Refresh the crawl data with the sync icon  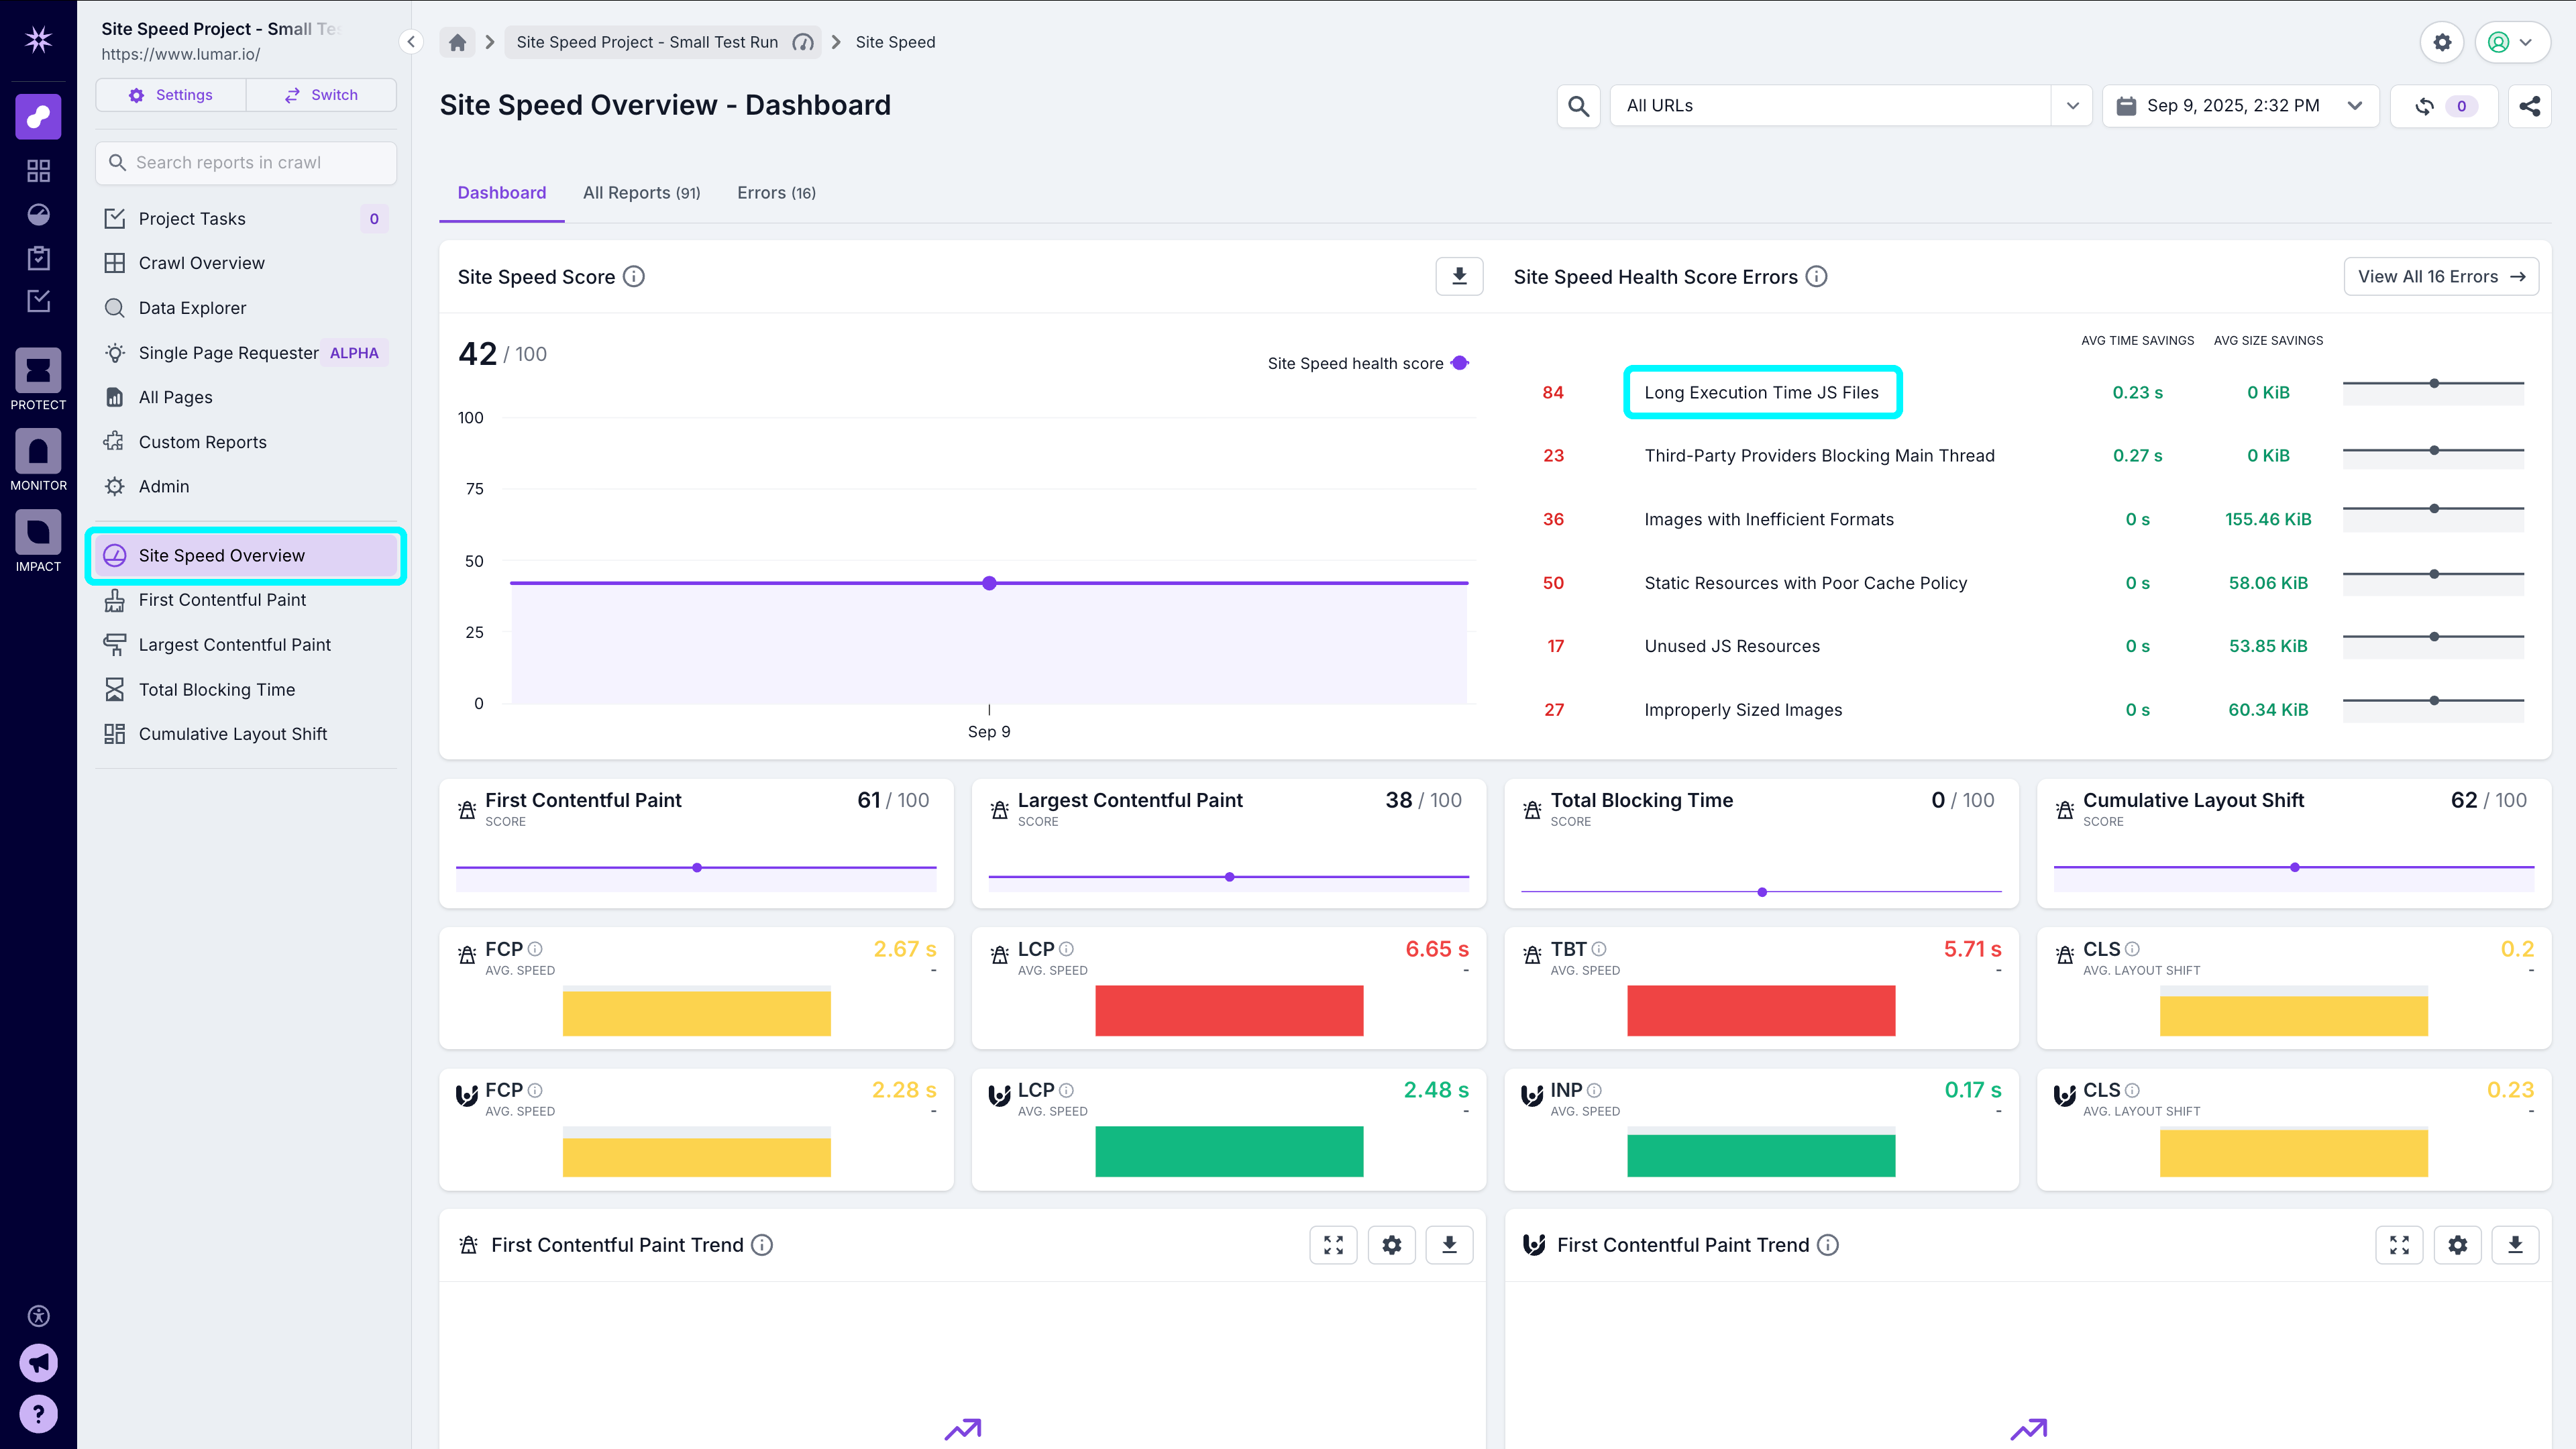click(x=2424, y=105)
